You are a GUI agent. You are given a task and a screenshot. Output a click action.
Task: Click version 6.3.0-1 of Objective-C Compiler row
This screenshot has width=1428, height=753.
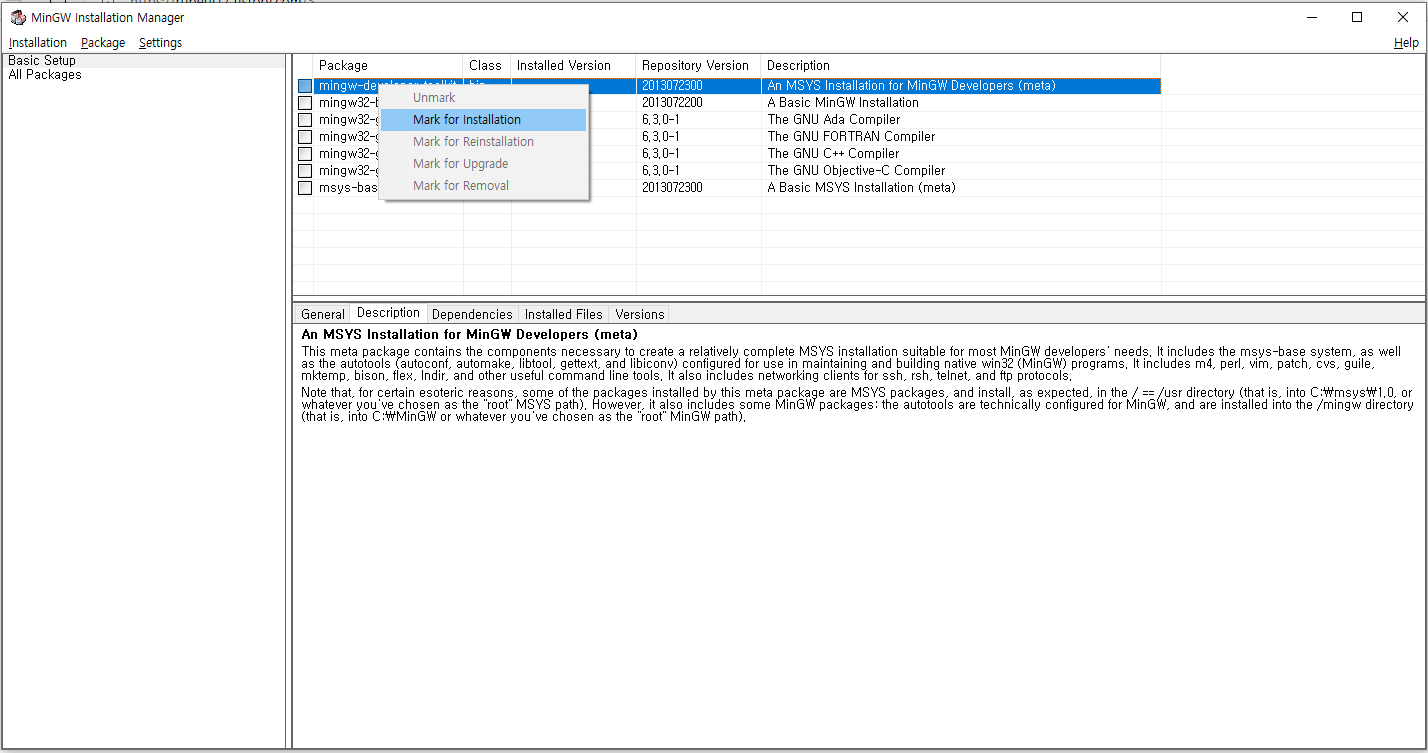(661, 171)
